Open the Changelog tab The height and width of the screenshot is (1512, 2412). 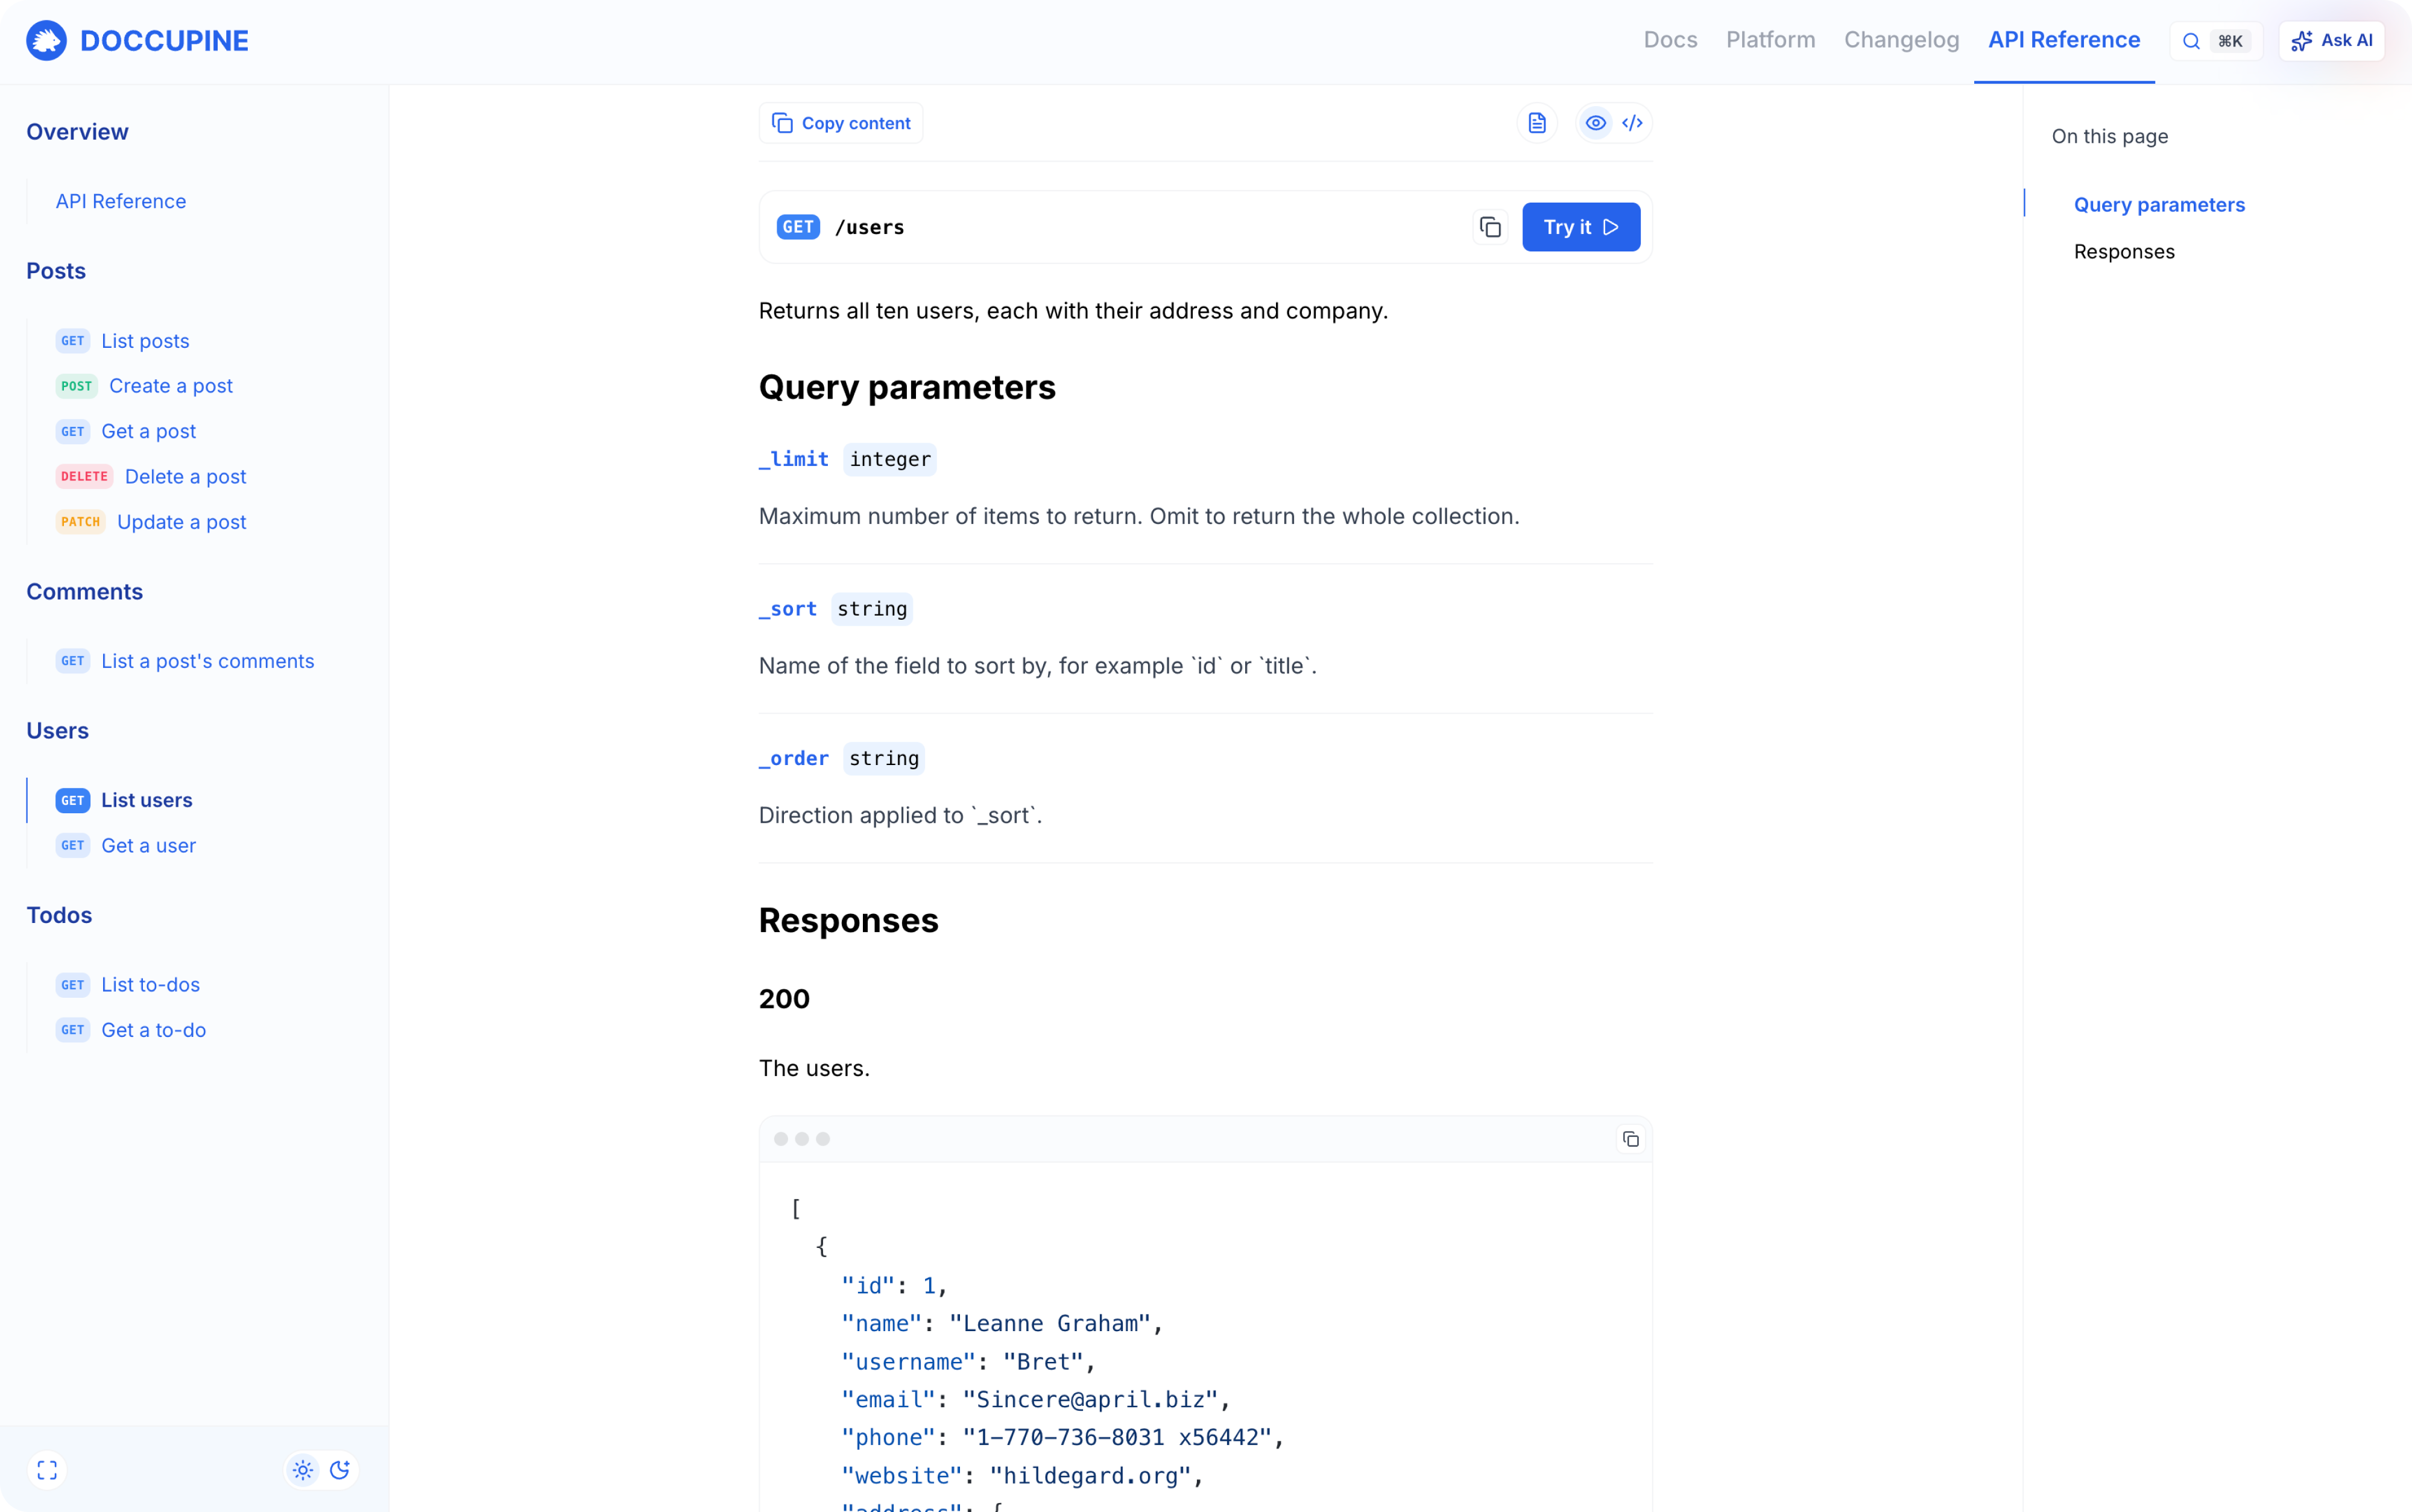point(1901,40)
